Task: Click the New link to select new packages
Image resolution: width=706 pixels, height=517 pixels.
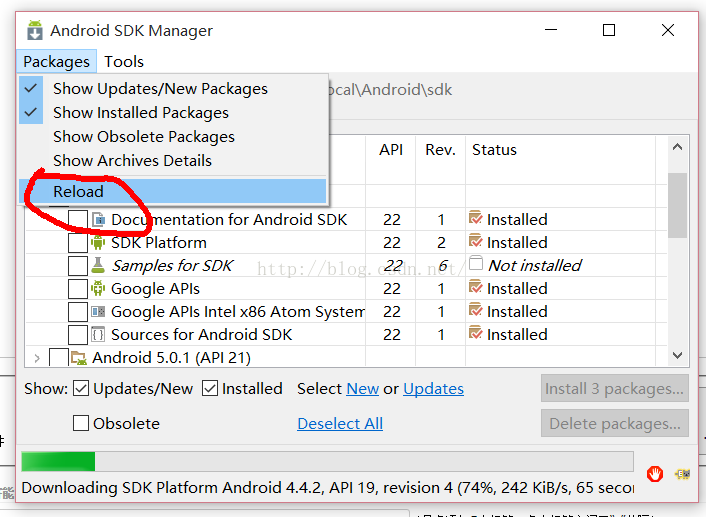Action: [x=362, y=389]
